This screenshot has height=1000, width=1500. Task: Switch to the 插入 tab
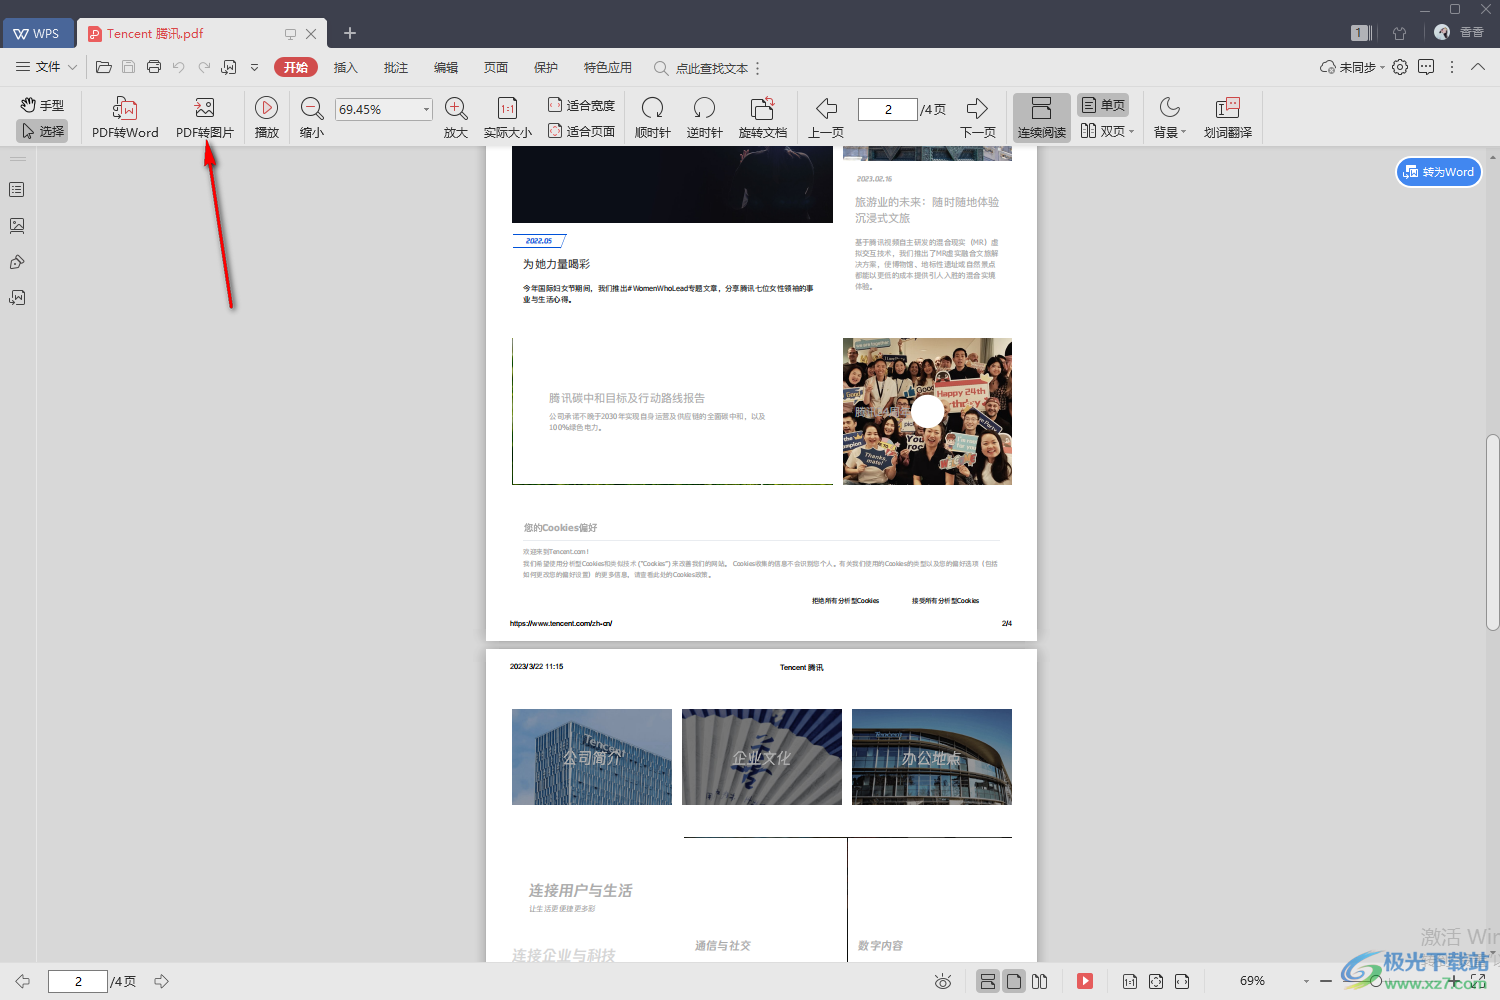coord(345,67)
